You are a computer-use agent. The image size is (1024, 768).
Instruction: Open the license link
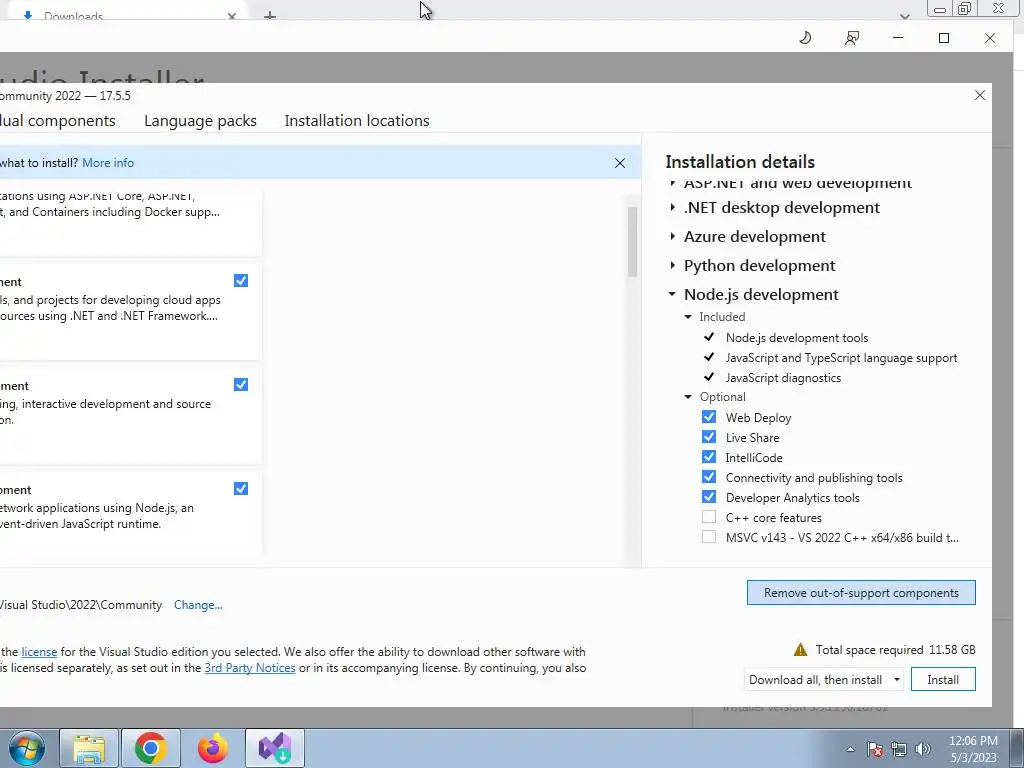pos(39,652)
